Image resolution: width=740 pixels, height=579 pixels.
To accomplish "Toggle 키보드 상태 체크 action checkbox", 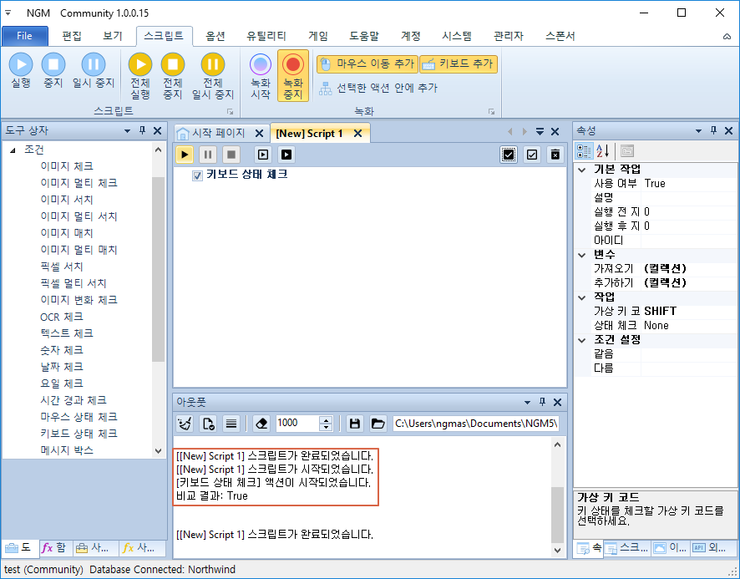I will (x=197, y=176).
